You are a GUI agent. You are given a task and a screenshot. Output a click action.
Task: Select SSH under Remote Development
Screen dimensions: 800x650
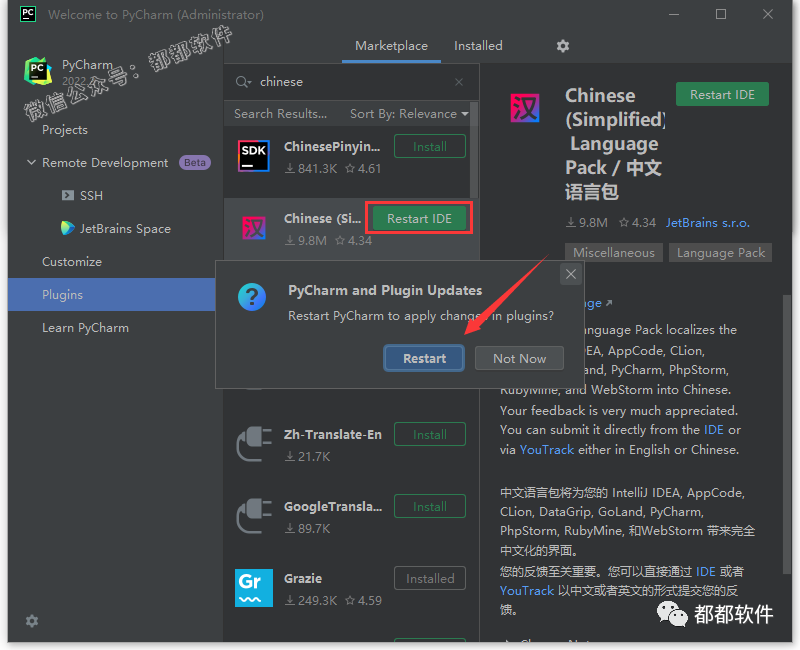(91, 195)
